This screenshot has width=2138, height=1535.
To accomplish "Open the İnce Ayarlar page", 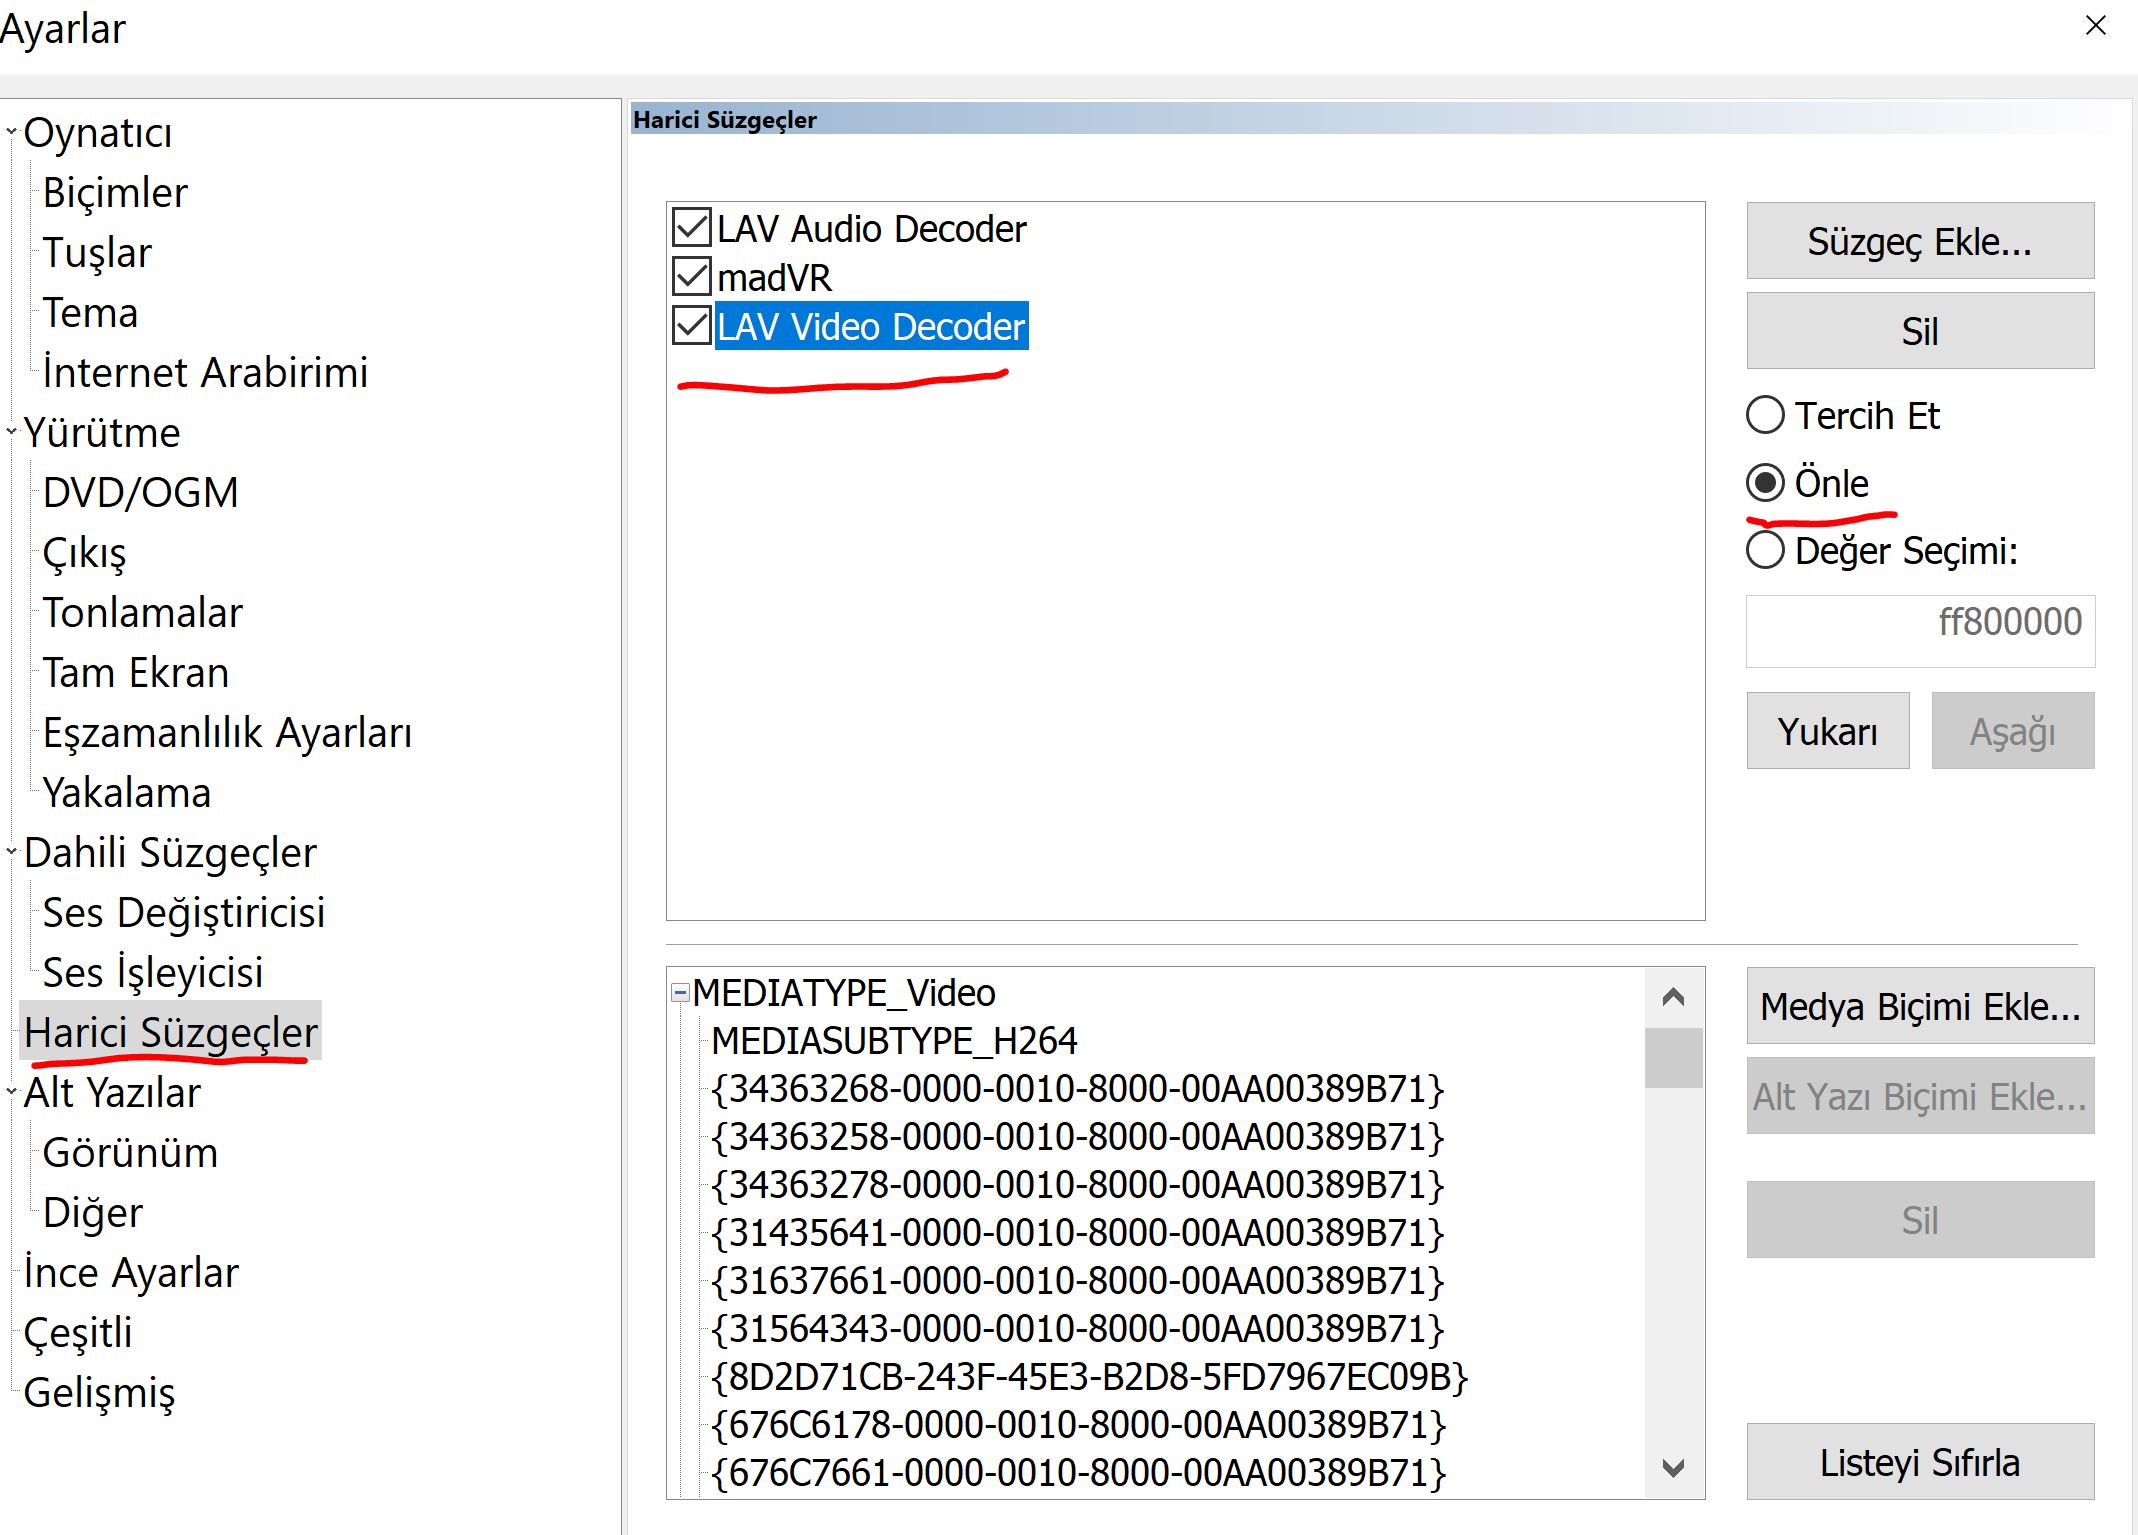I will click(x=131, y=1272).
